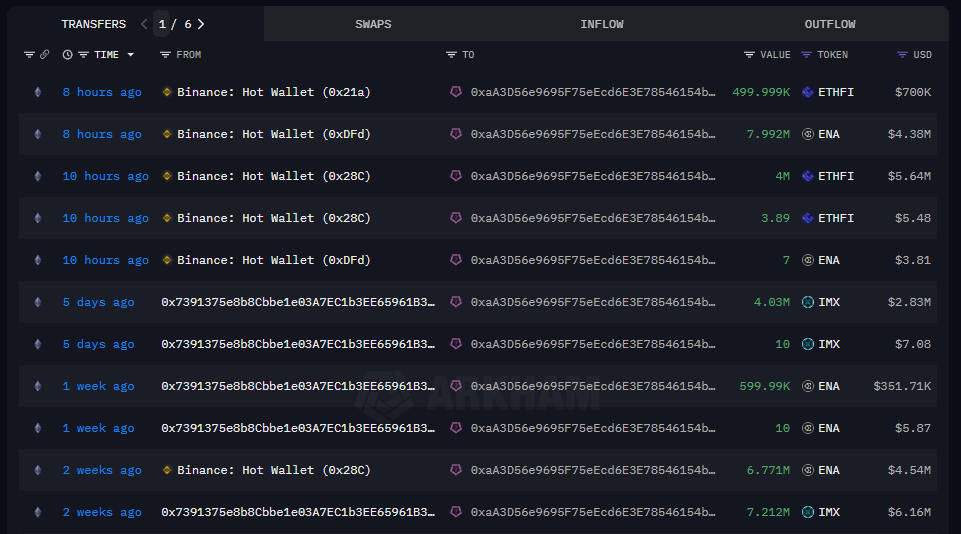Switch to the SWAPS tab
The height and width of the screenshot is (534, 961).
click(x=373, y=24)
